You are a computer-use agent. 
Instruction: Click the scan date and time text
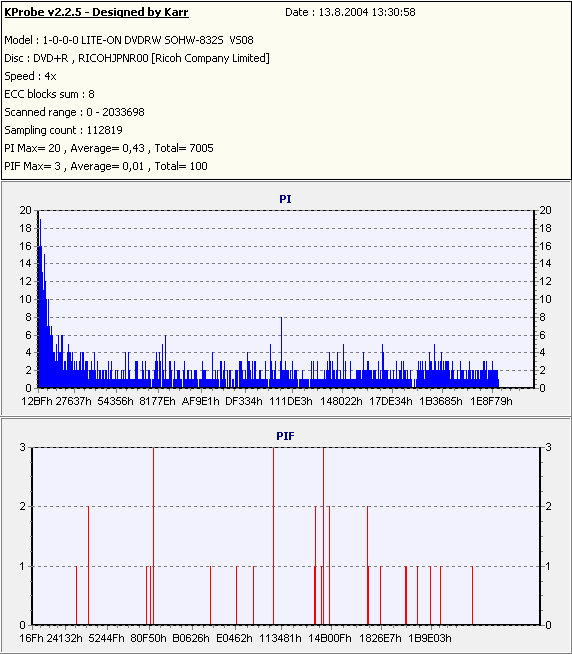pyautogui.click(x=350, y=12)
